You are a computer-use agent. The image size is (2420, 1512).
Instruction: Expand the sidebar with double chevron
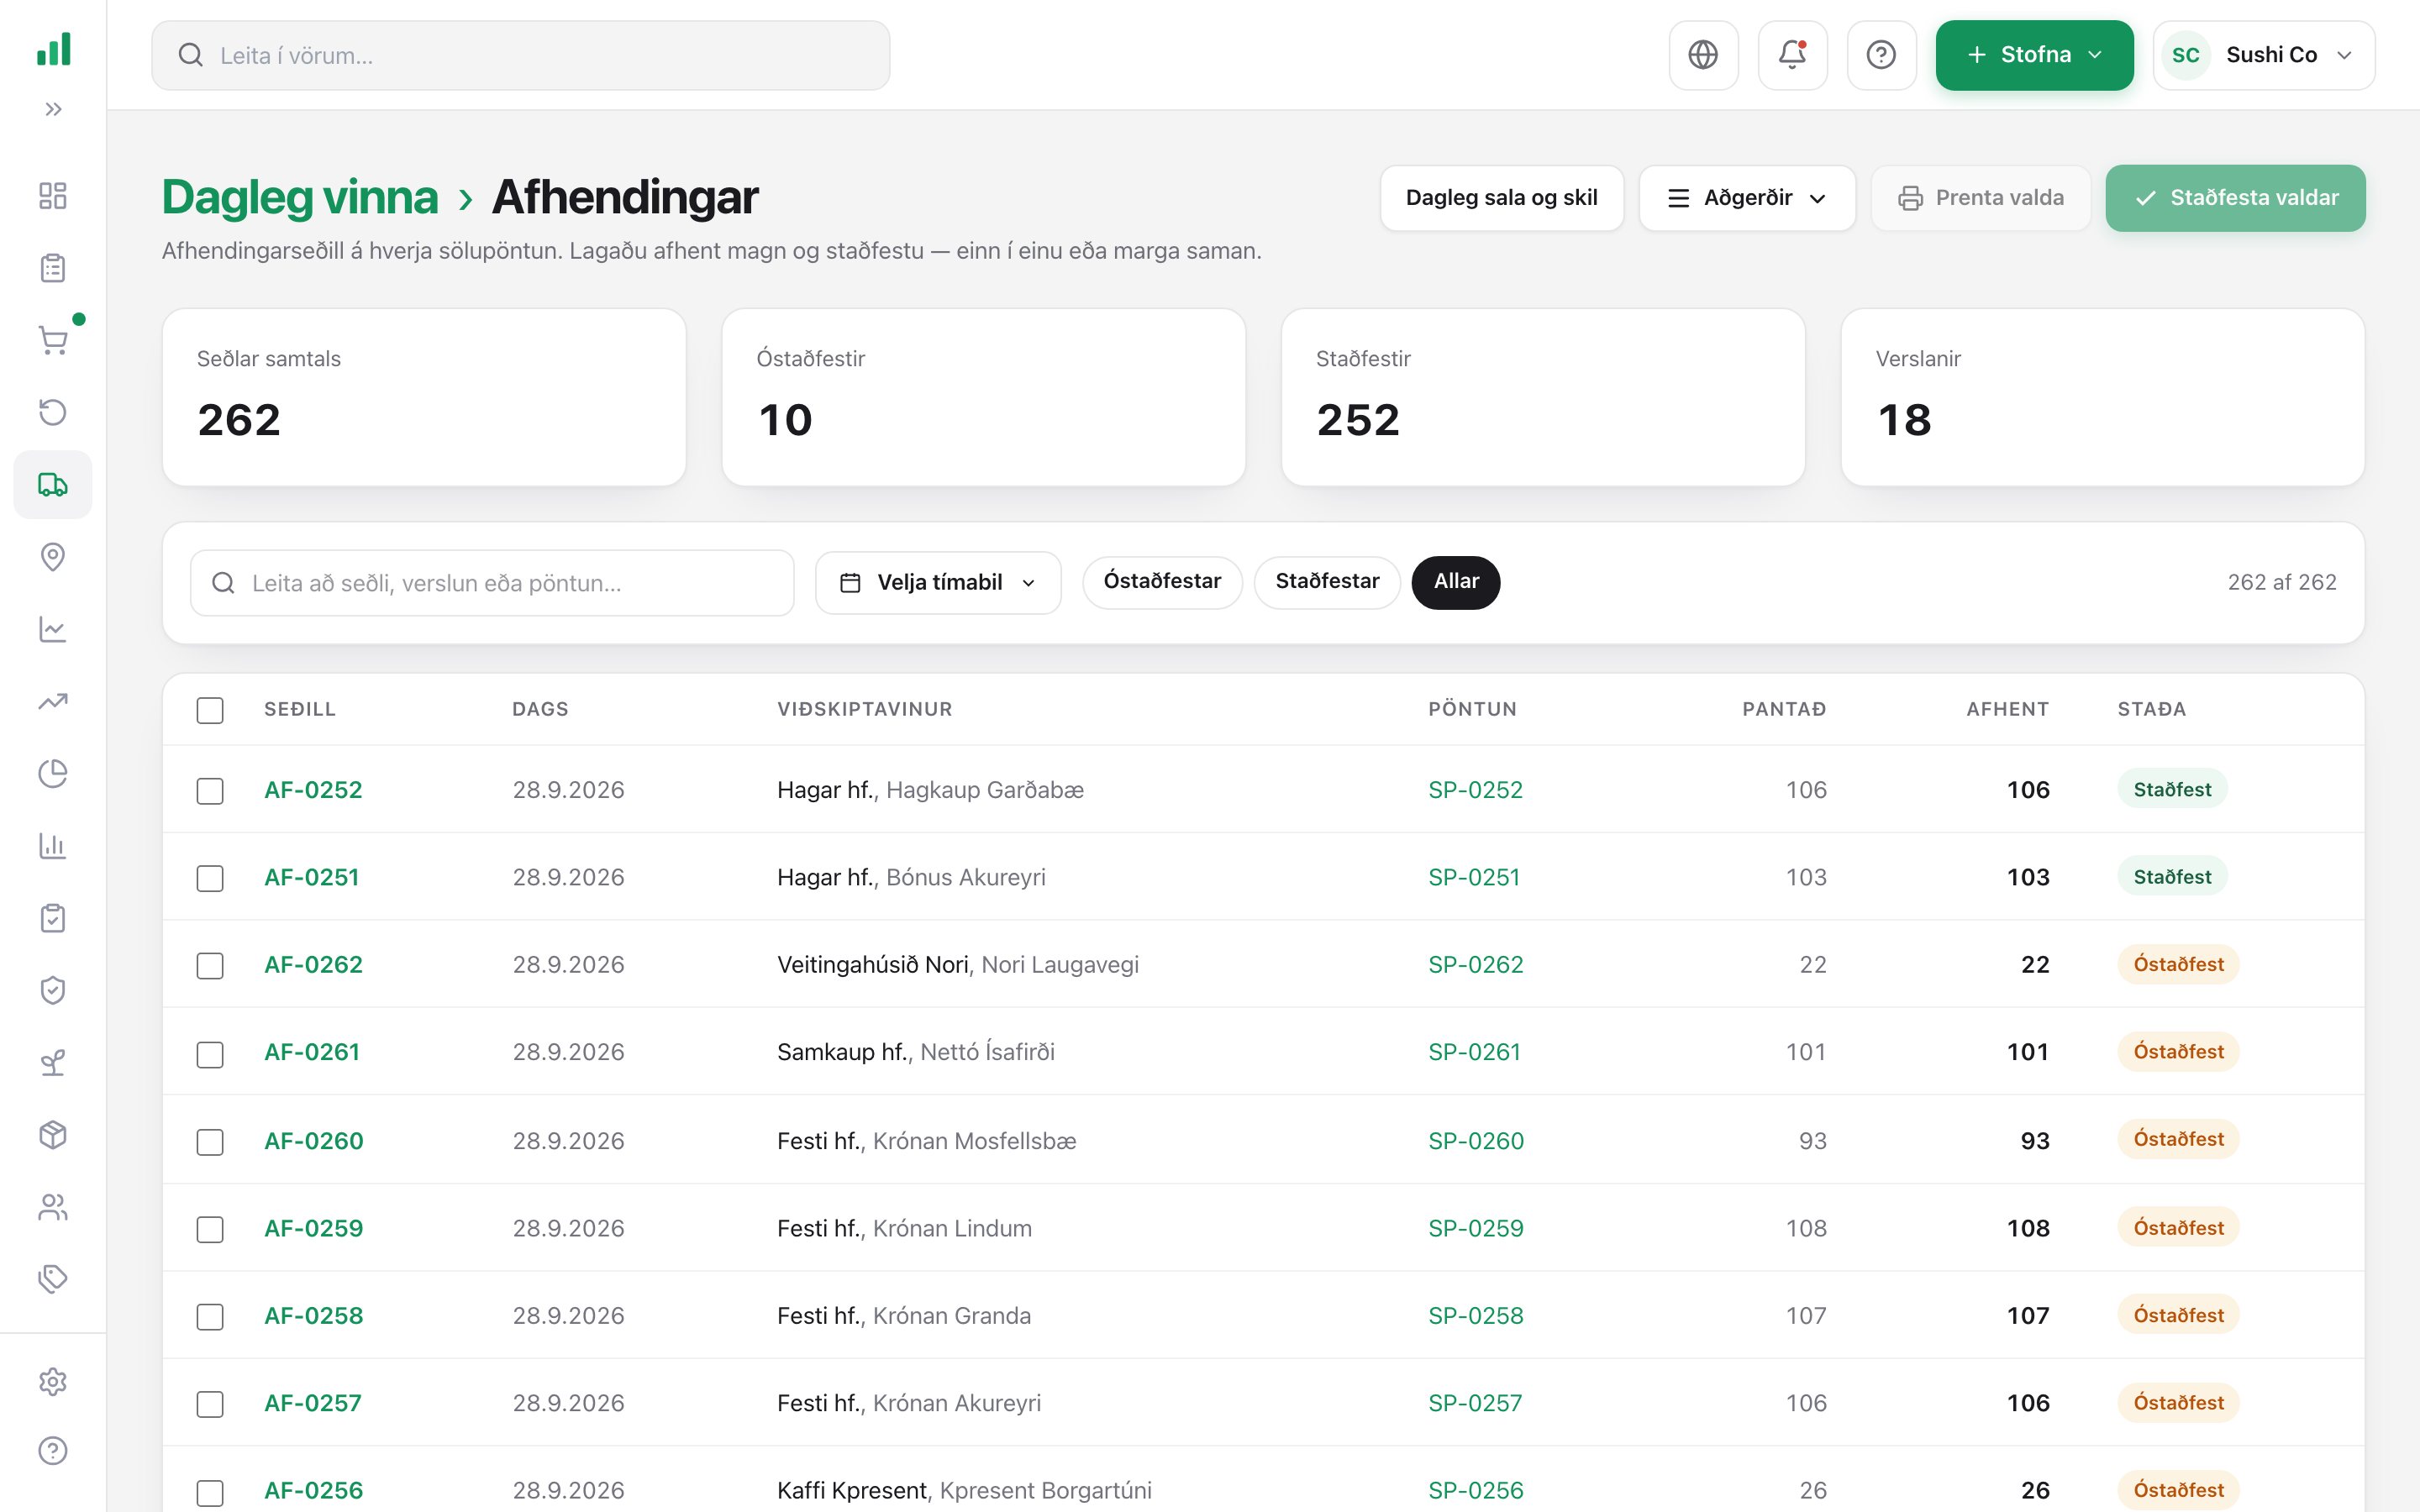(53, 109)
